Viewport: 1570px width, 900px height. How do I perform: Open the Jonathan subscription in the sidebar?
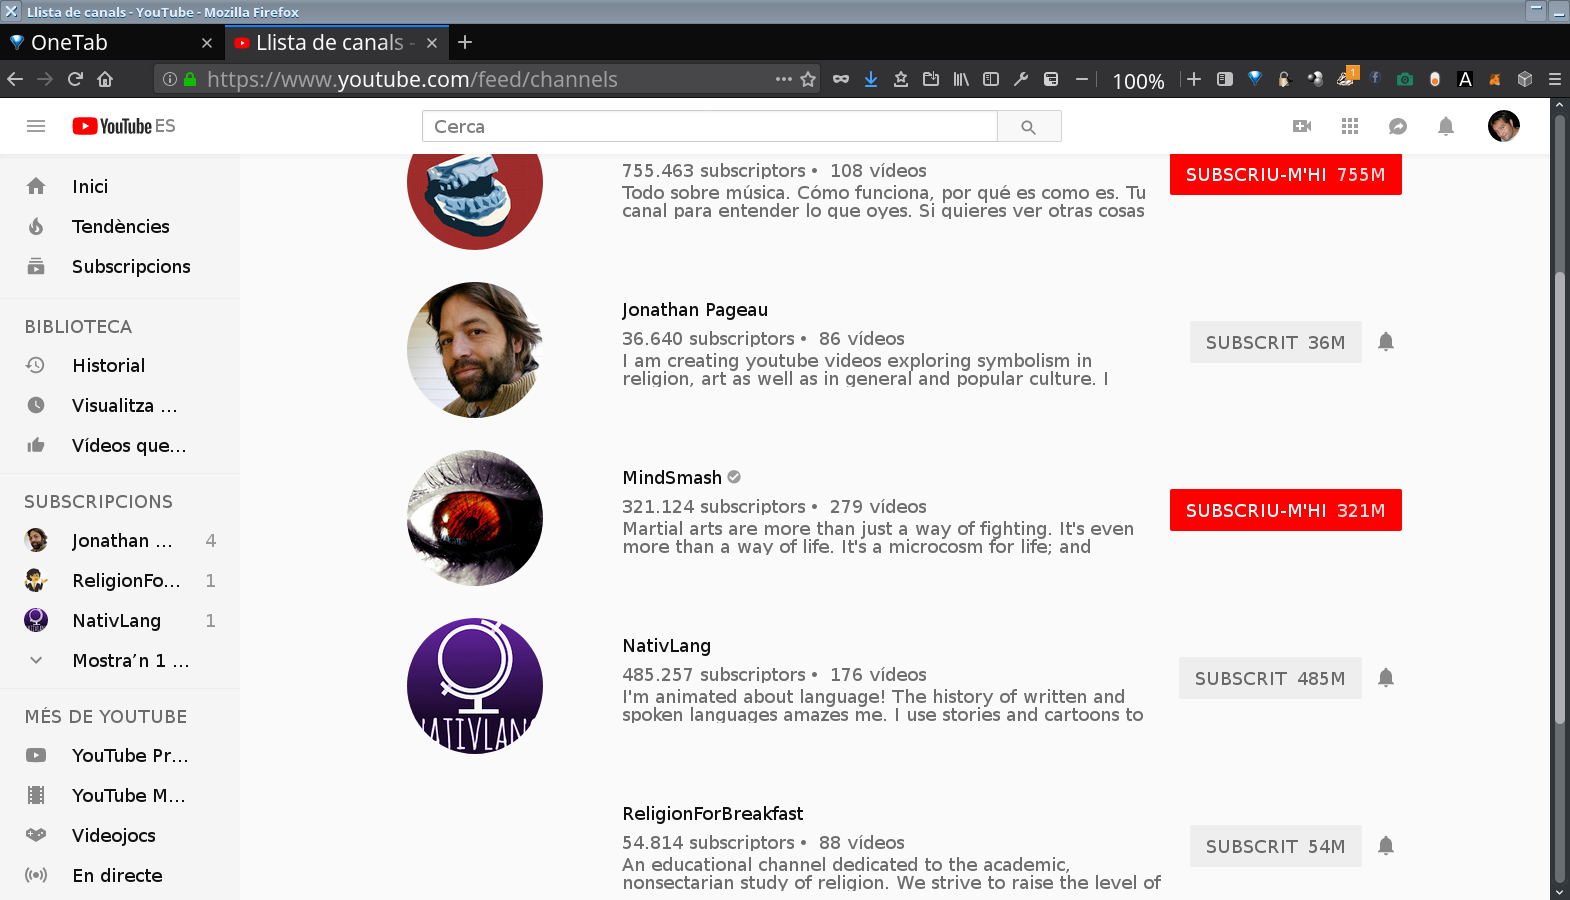tap(120, 540)
